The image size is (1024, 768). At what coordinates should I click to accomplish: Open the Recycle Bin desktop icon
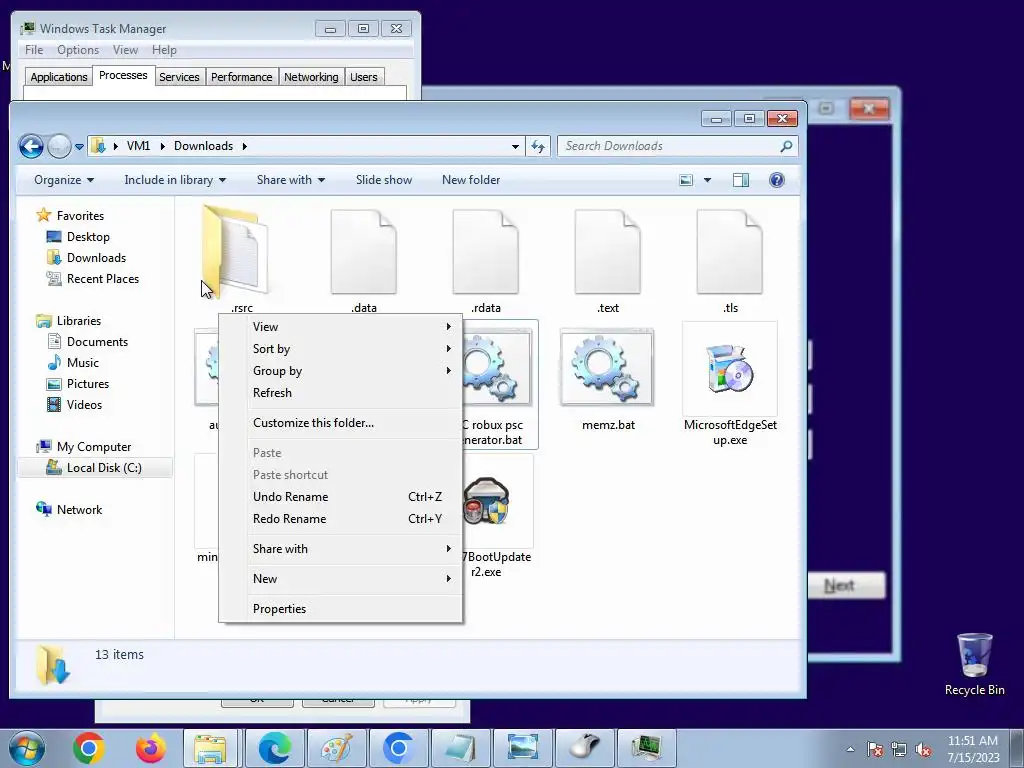pyautogui.click(x=974, y=664)
